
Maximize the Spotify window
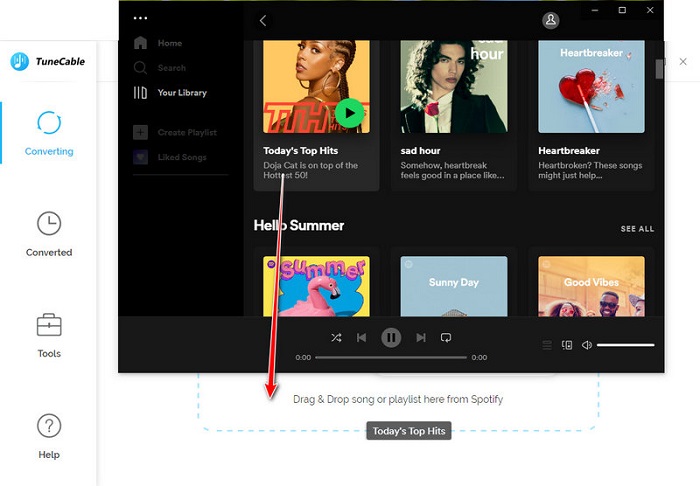[622, 10]
